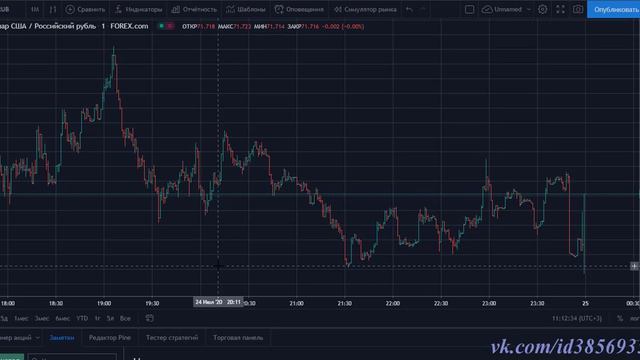Select the chart layout square icon
Screen dimensions: 640x360
(x=469, y=9)
